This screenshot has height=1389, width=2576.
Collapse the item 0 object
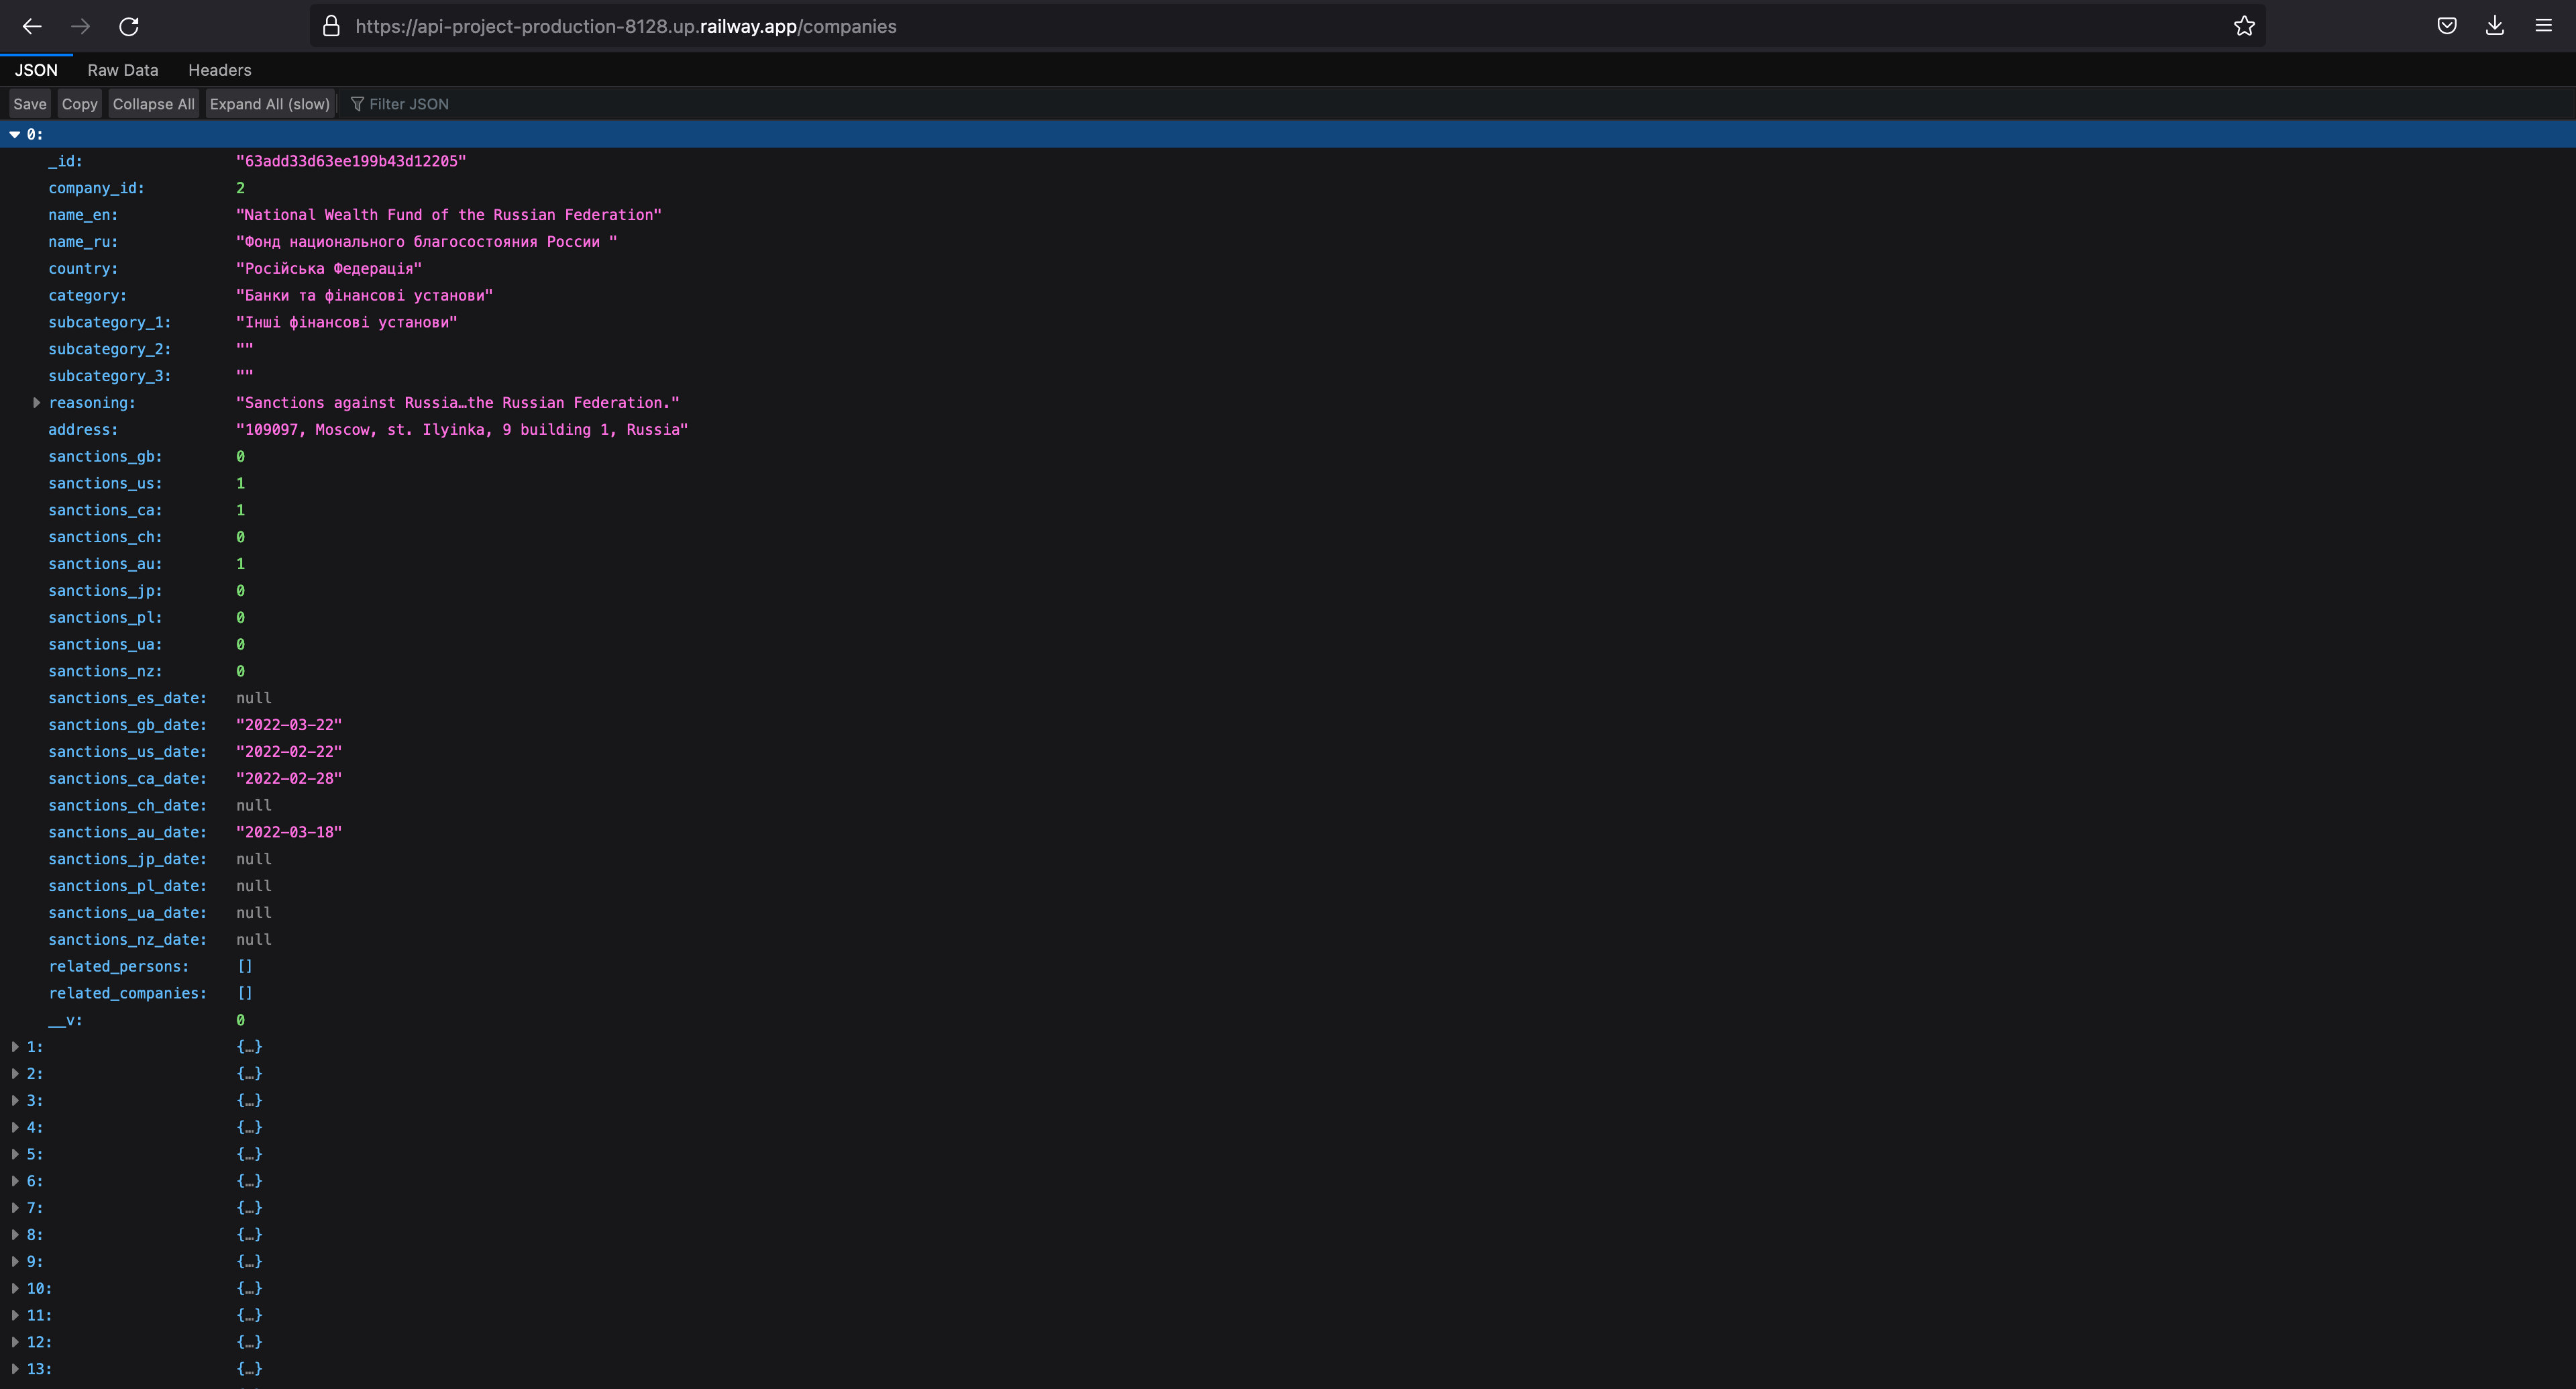[15, 134]
